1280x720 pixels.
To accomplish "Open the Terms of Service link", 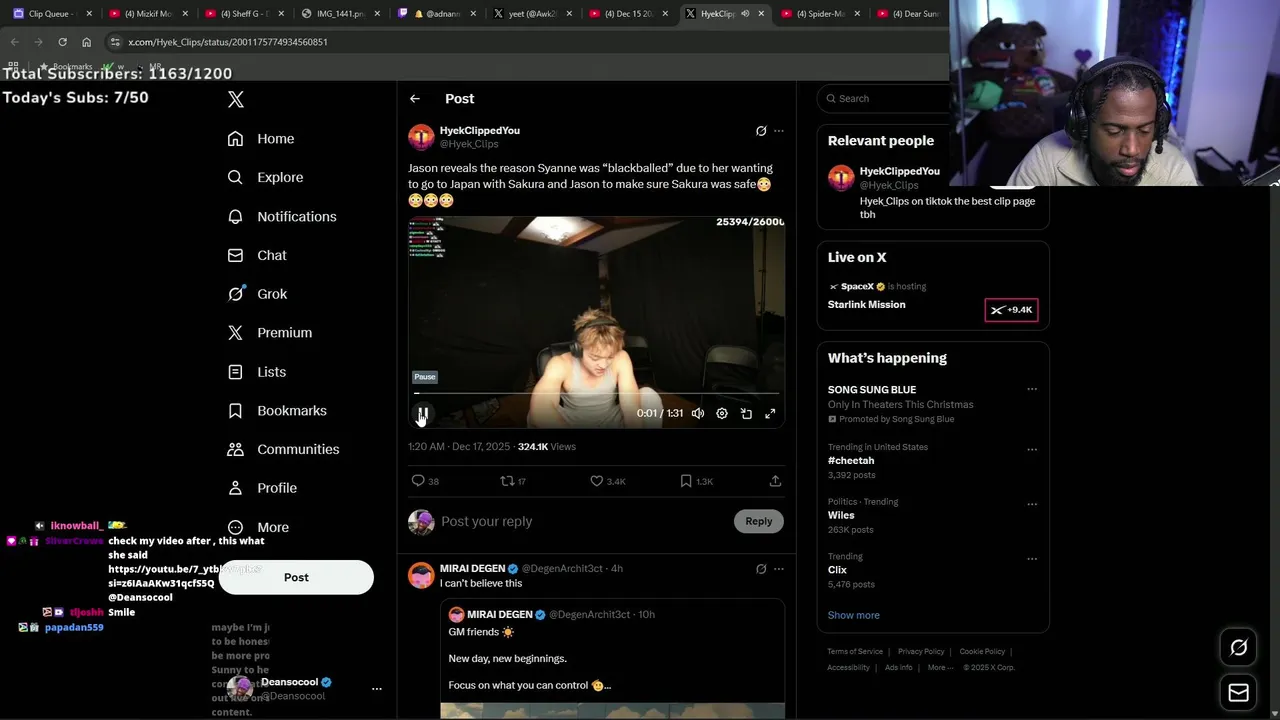I will click(855, 652).
